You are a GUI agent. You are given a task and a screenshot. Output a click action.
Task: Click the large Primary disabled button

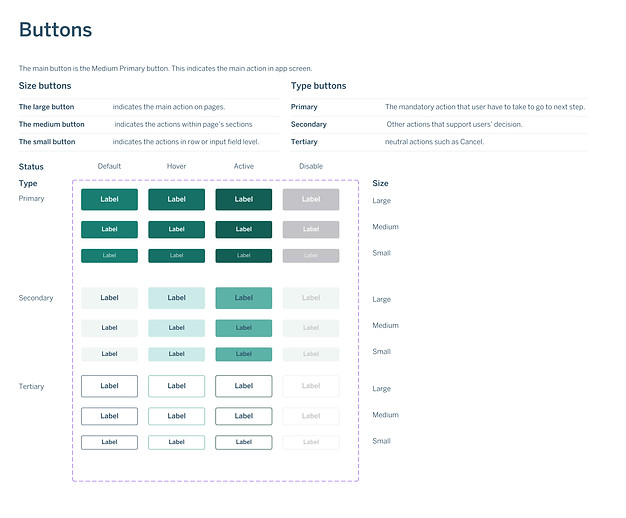coord(311,199)
